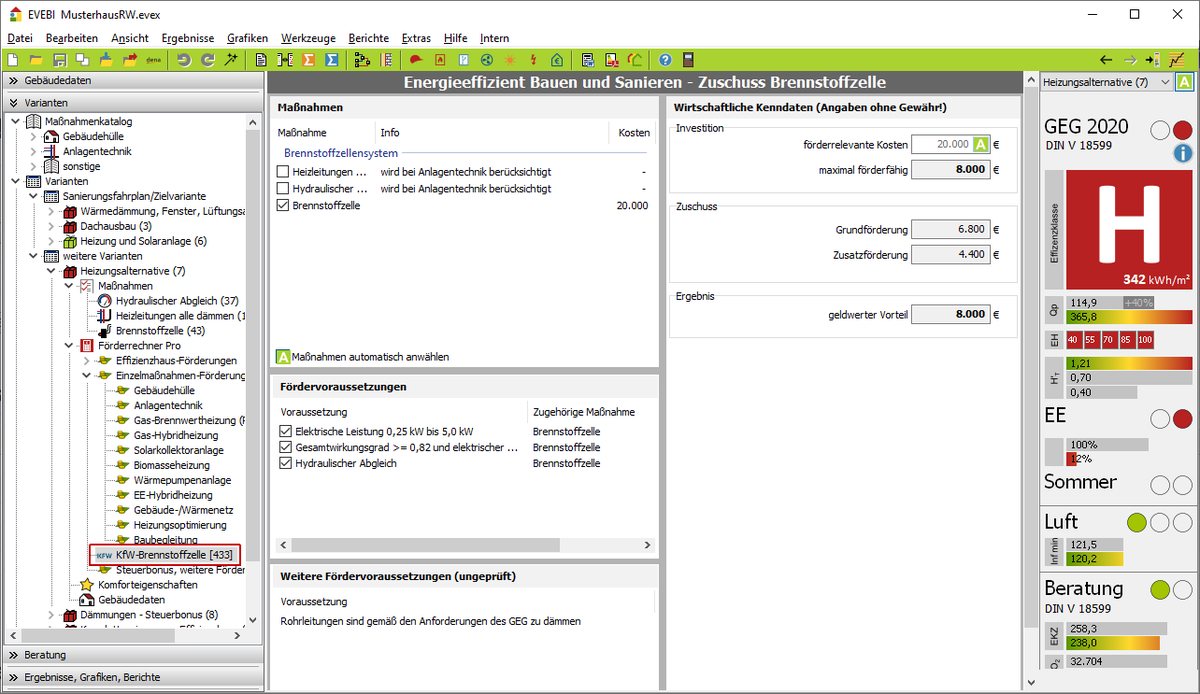1200x694 pixels.
Task: Click the back arrow in the top-right toolbar
Action: click(1105, 60)
